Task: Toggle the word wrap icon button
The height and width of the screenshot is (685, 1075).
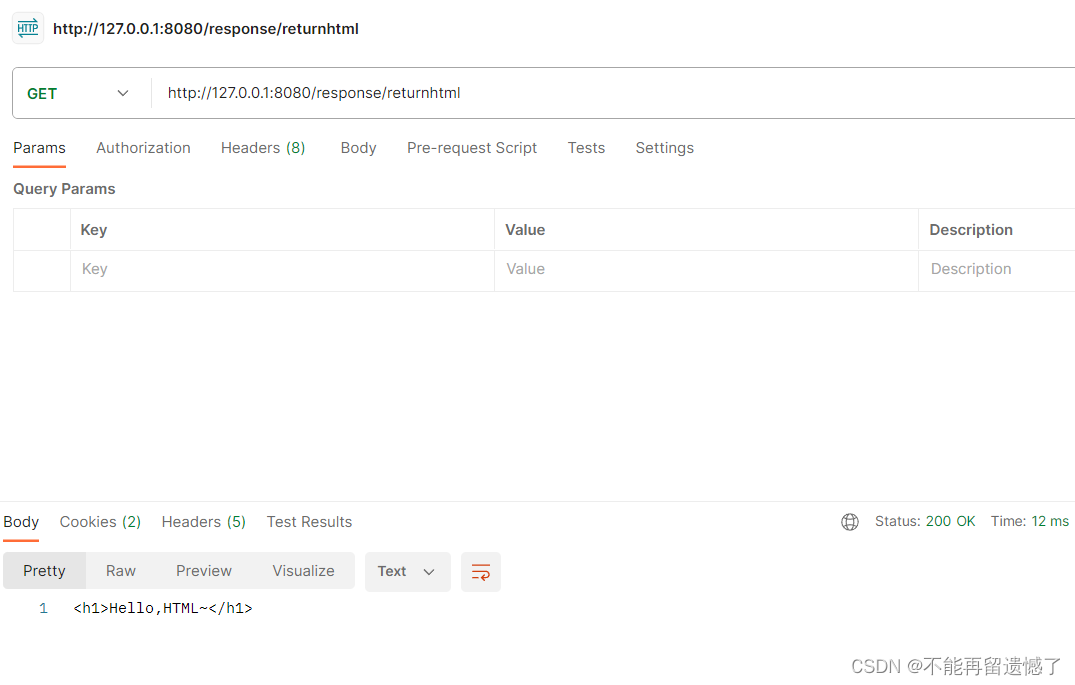Action: 481,571
